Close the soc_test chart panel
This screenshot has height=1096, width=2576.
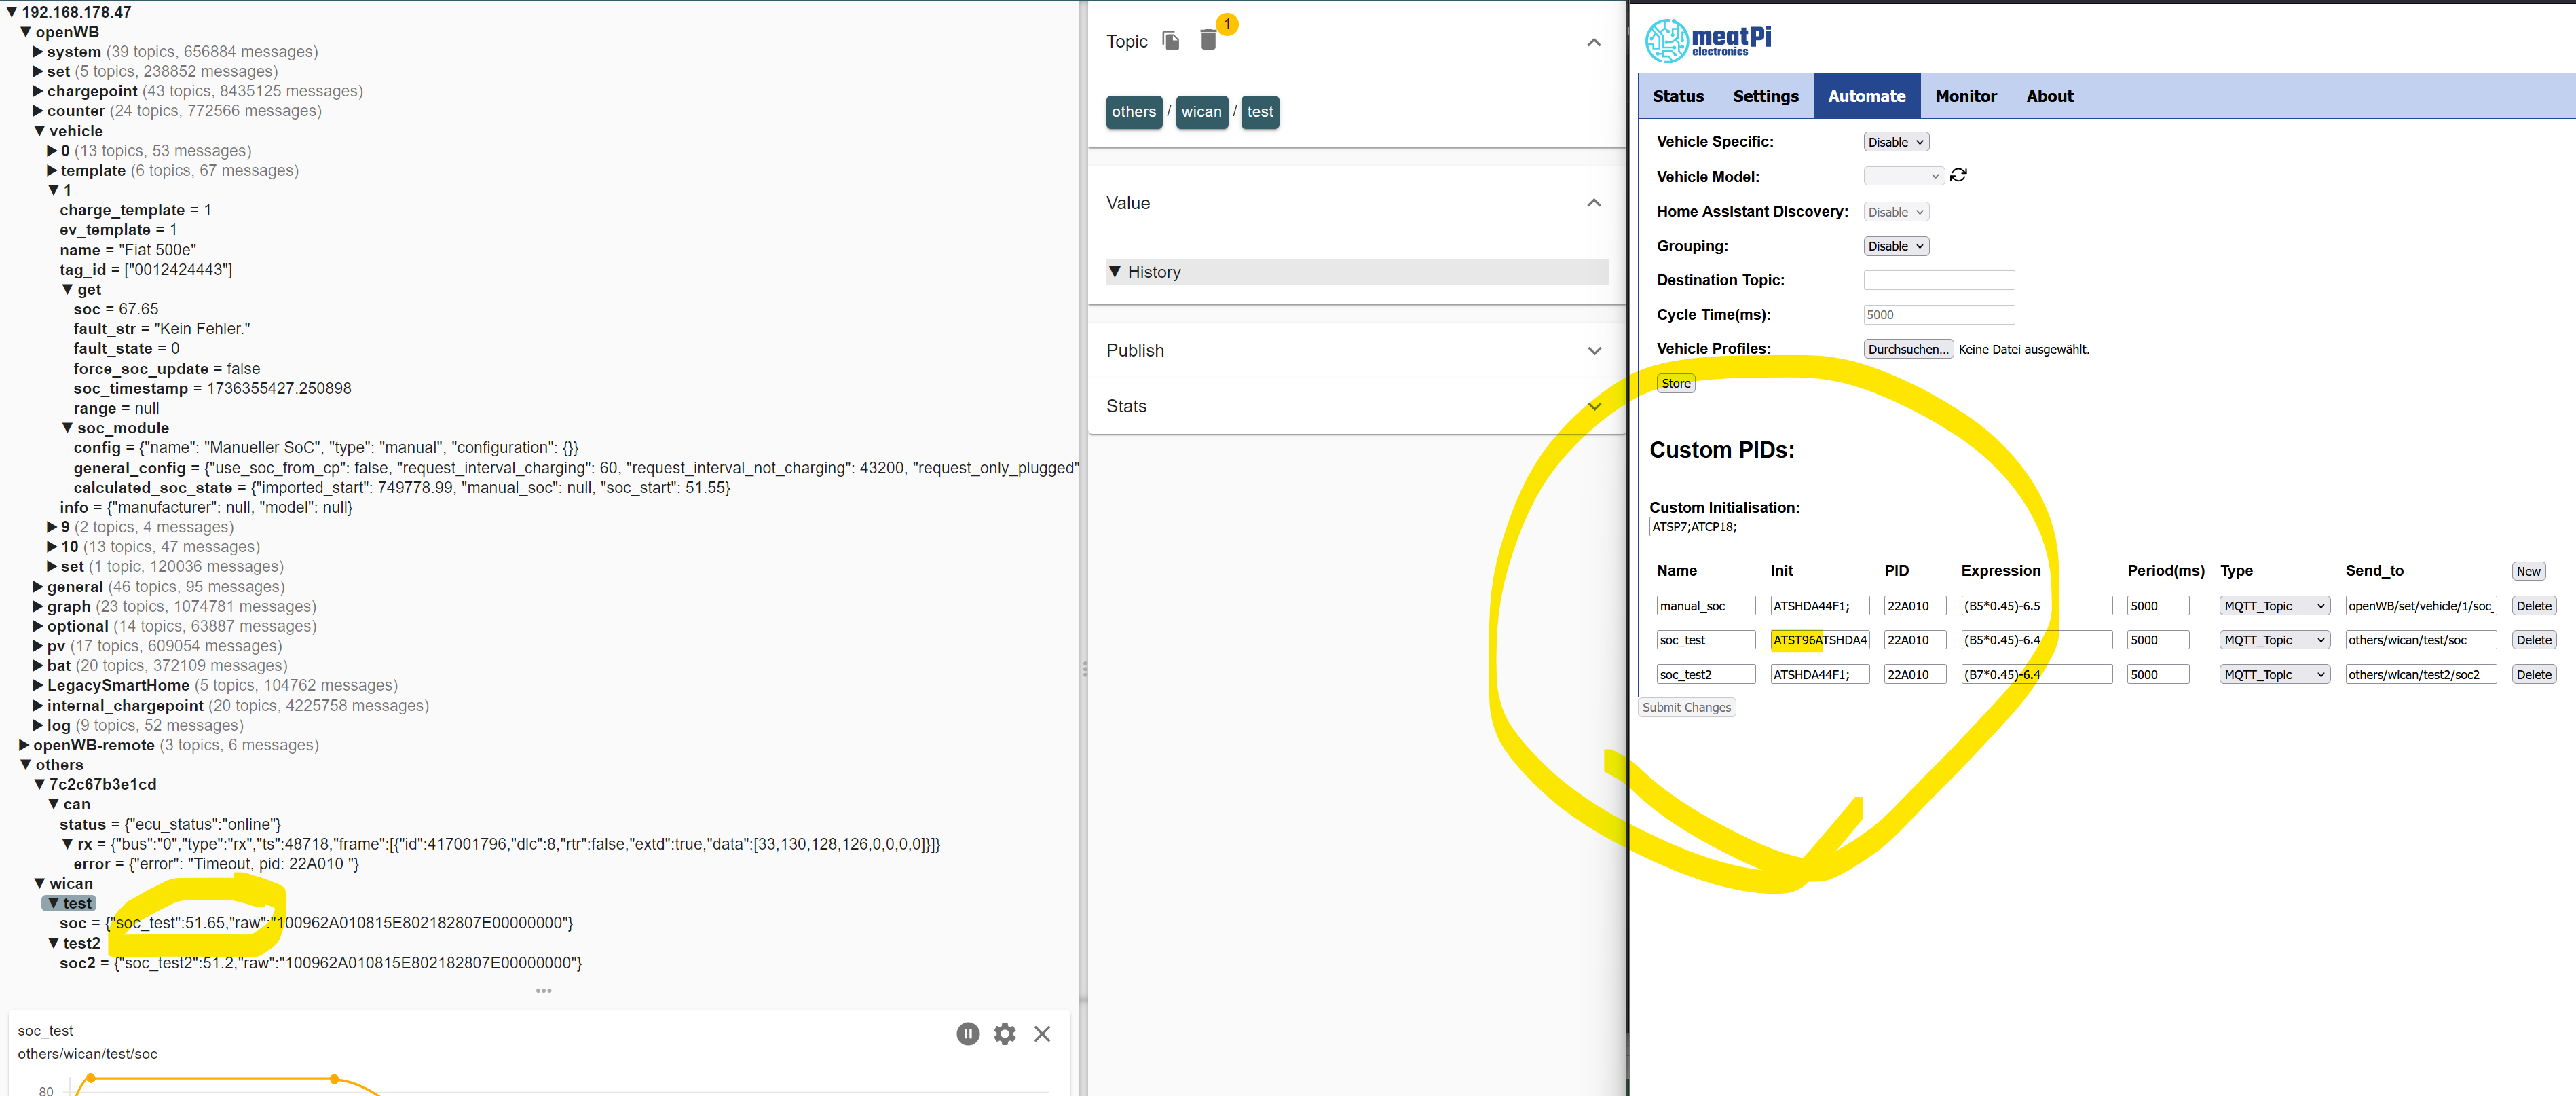pyautogui.click(x=1042, y=1034)
